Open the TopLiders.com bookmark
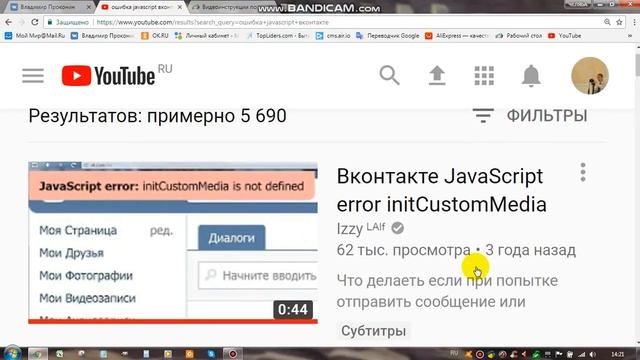The image size is (640, 360). coord(278,36)
